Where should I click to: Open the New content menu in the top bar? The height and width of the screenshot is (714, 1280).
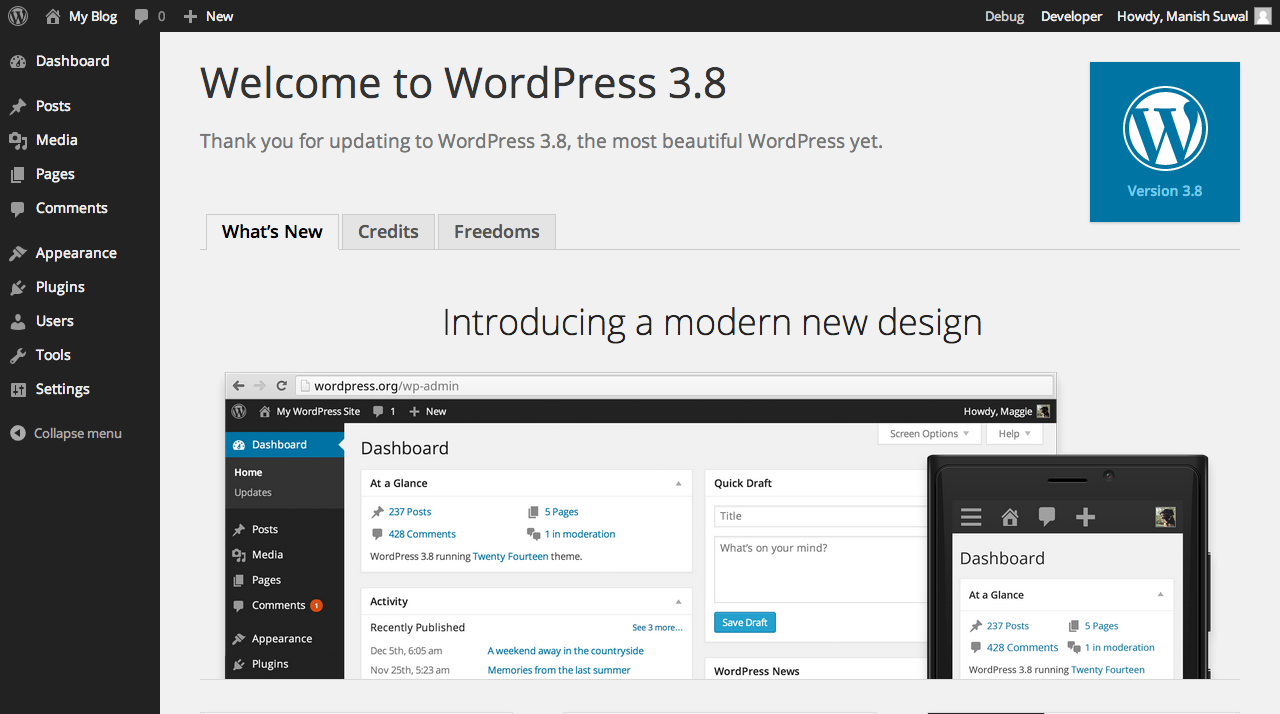208,16
